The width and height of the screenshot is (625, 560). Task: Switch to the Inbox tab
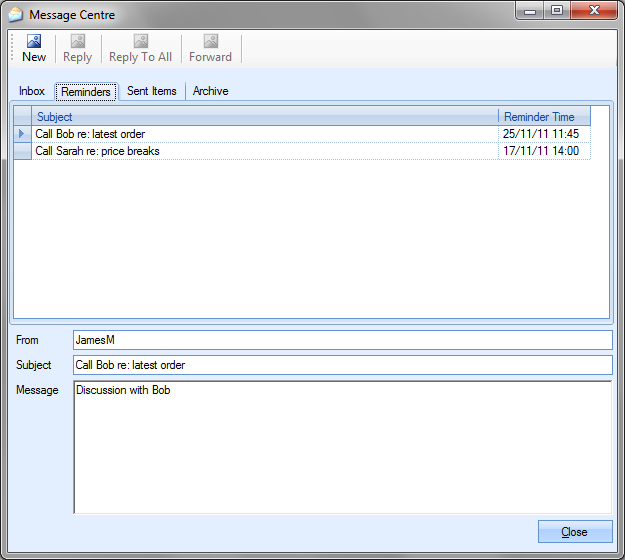tap(31, 91)
